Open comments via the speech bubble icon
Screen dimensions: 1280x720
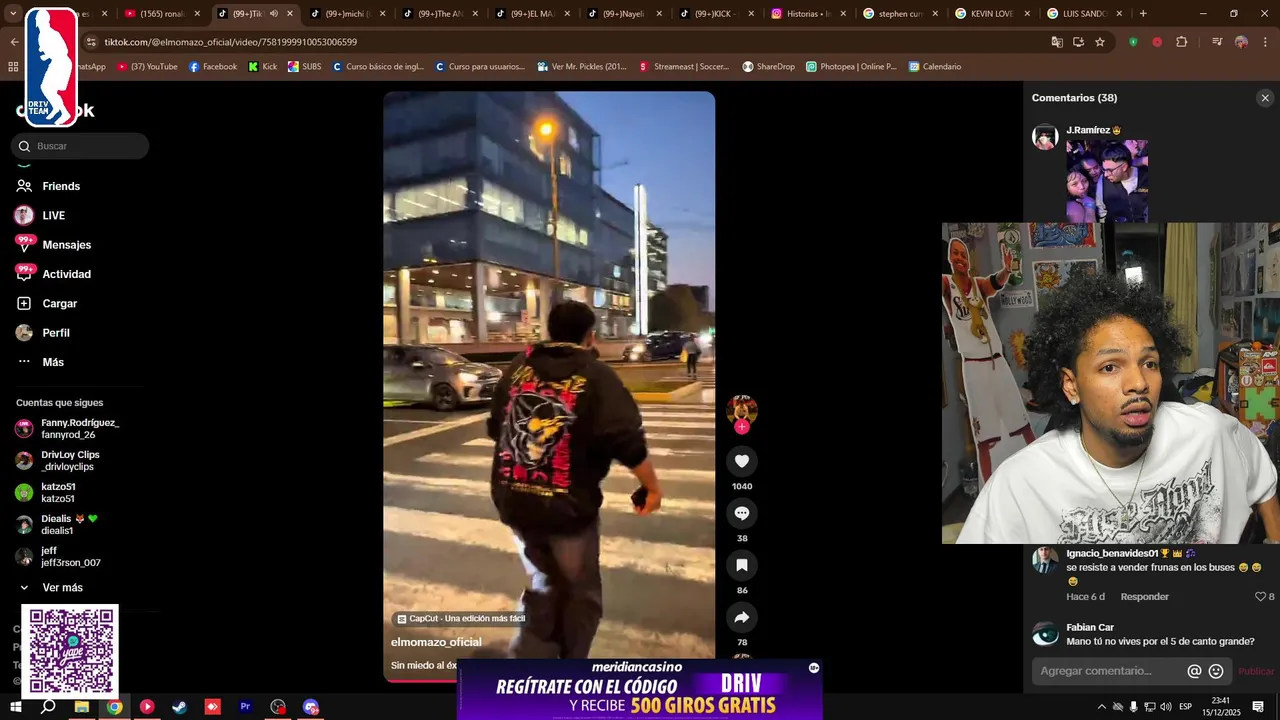click(x=742, y=513)
